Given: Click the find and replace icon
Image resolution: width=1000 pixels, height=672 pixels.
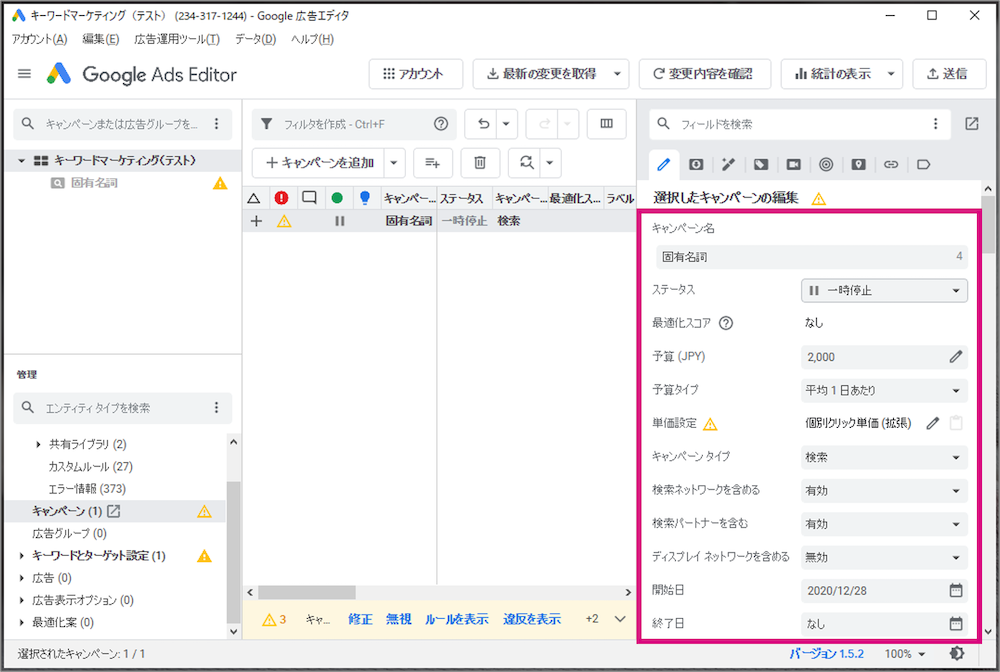Looking at the screenshot, I should pos(526,163).
